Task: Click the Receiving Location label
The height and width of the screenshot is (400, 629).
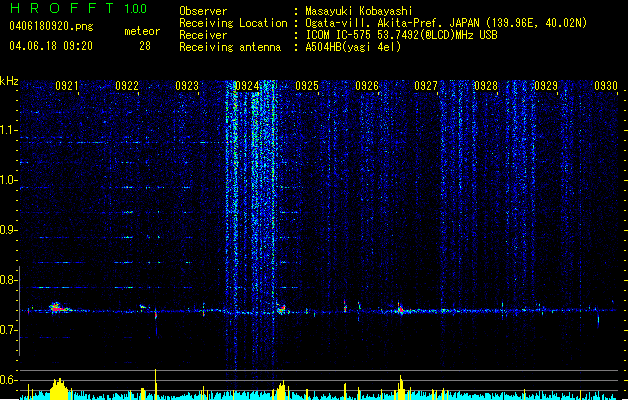Action: tap(233, 23)
